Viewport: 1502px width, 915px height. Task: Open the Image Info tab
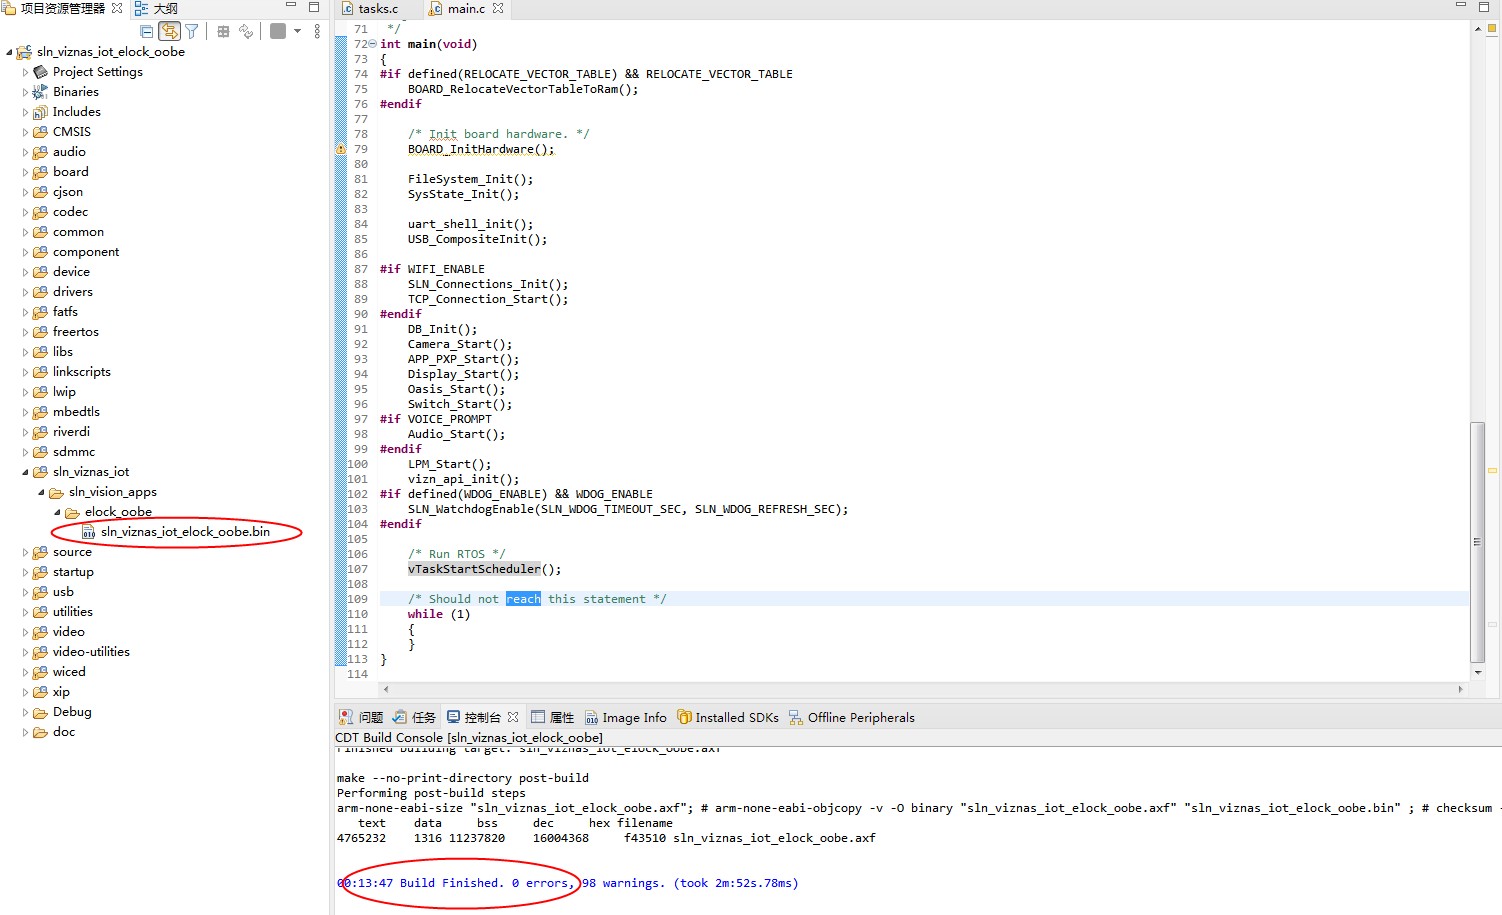point(625,717)
